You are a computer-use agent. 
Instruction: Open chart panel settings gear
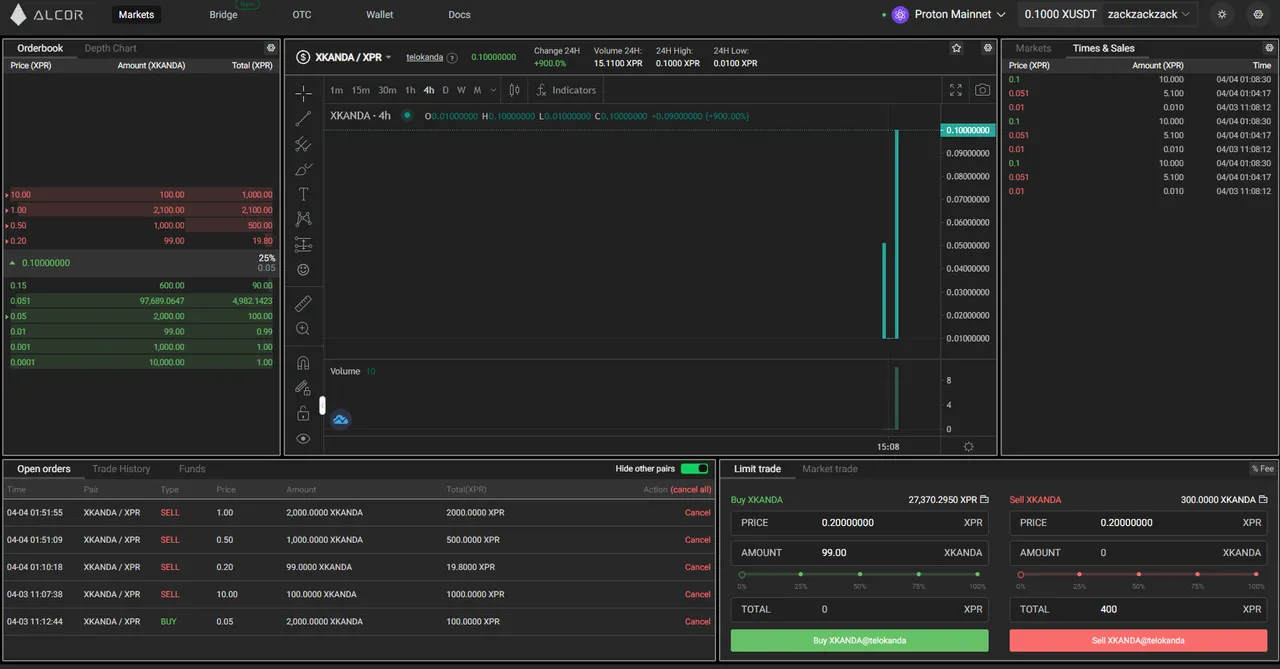(988, 48)
